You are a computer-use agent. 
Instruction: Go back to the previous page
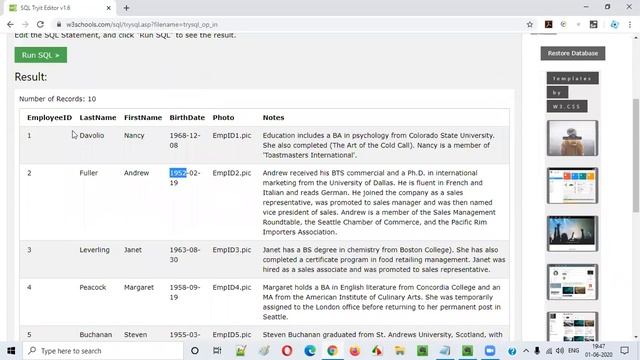click(x=10, y=24)
